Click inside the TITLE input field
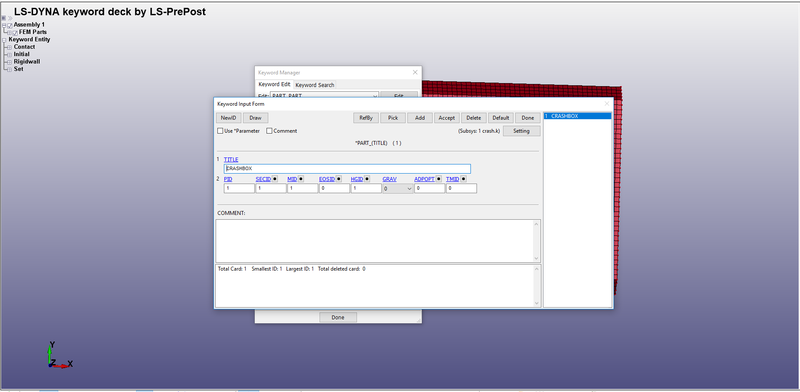This screenshot has height=392, width=800. pyautogui.click(x=347, y=168)
